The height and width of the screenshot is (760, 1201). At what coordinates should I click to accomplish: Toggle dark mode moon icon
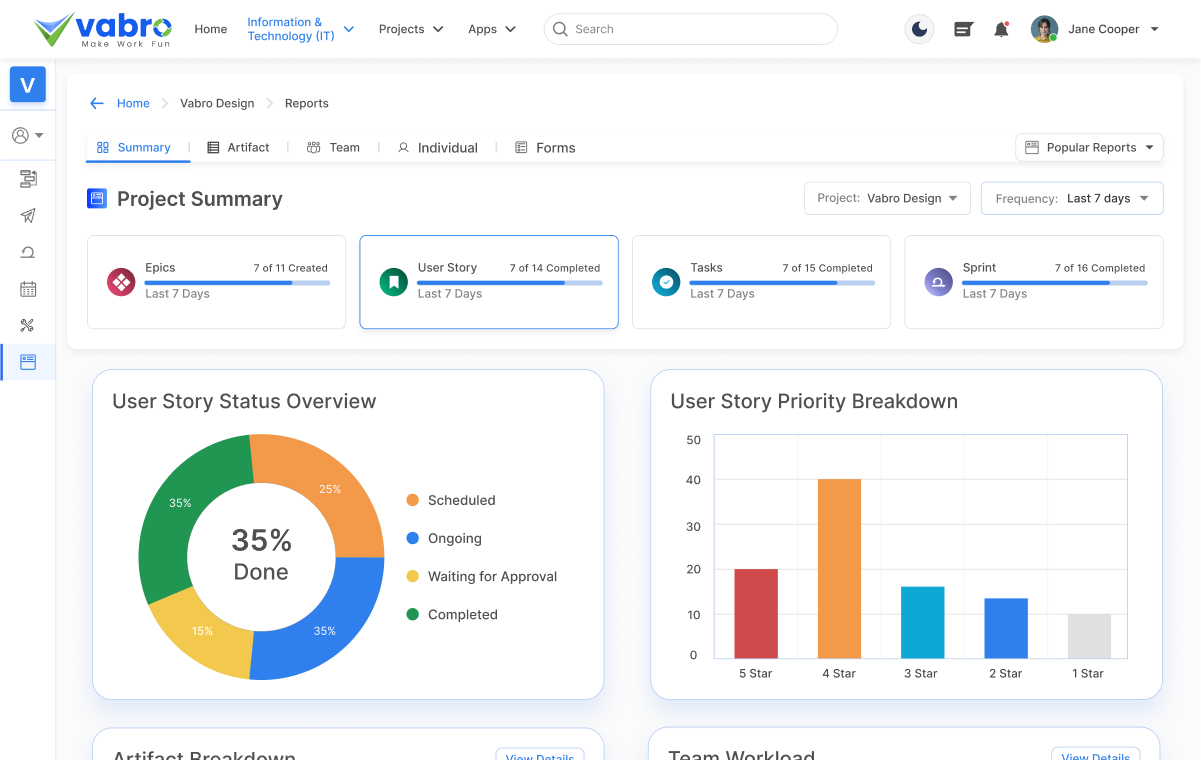(919, 30)
